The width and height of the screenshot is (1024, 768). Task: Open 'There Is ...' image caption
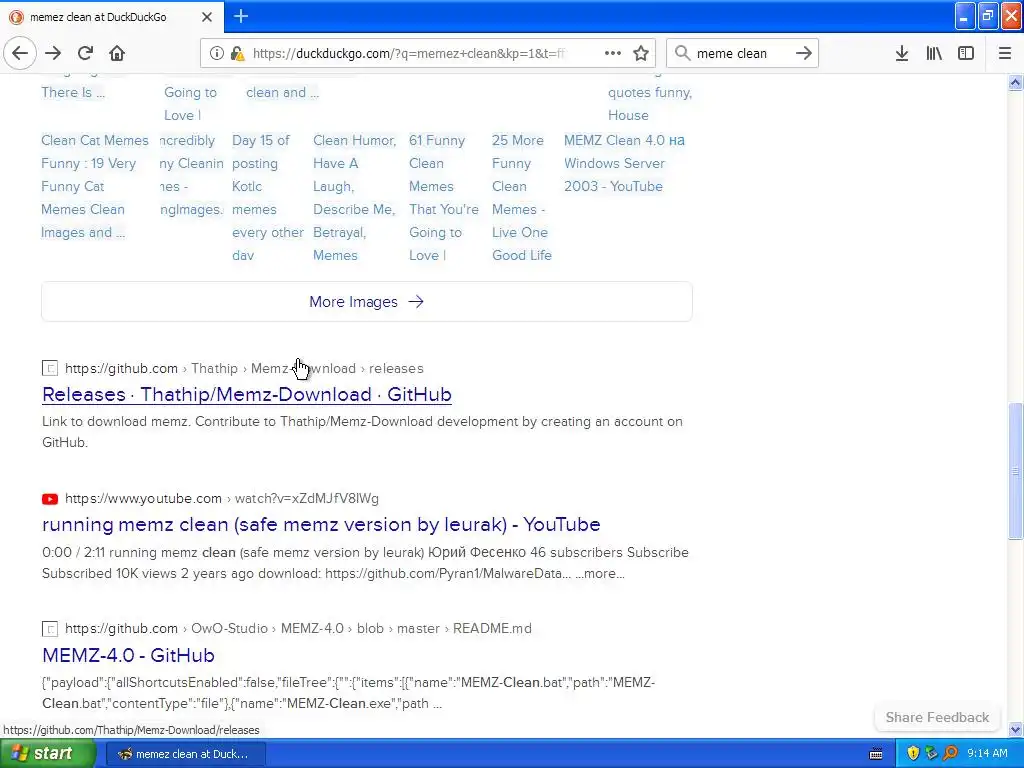pos(73,92)
